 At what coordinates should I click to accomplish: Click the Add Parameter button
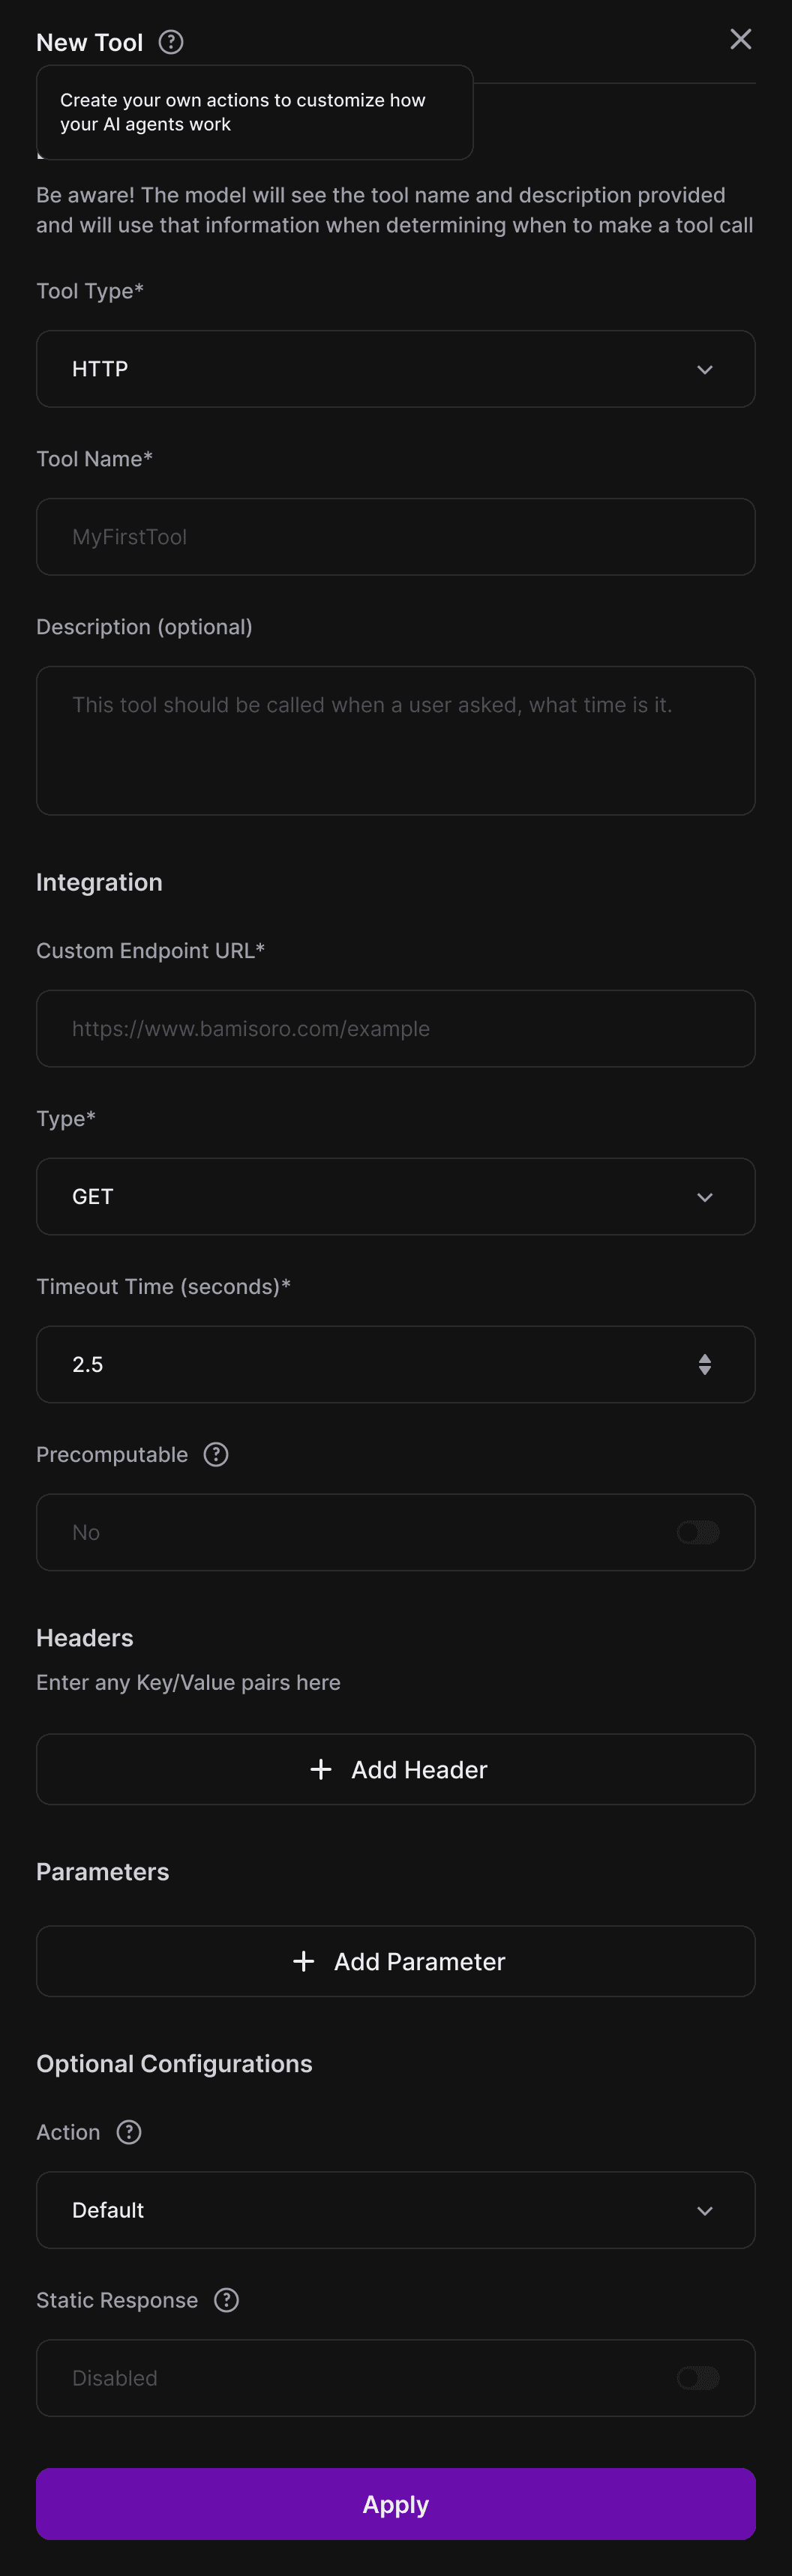pos(396,1961)
